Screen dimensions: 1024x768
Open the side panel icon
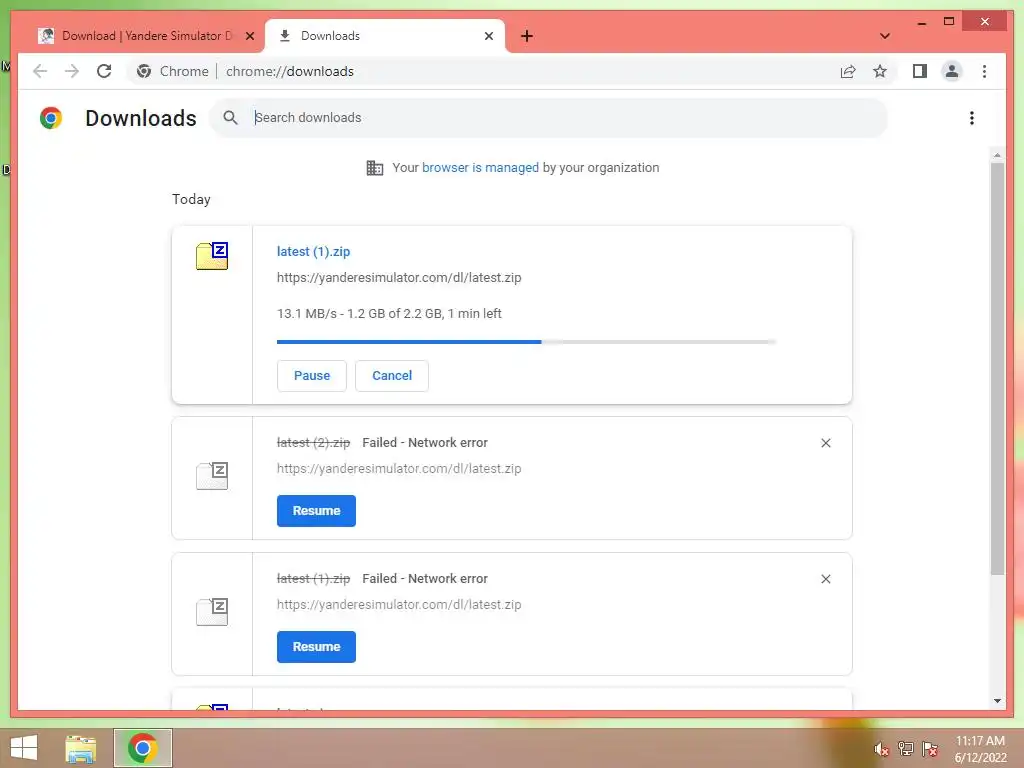click(x=920, y=71)
